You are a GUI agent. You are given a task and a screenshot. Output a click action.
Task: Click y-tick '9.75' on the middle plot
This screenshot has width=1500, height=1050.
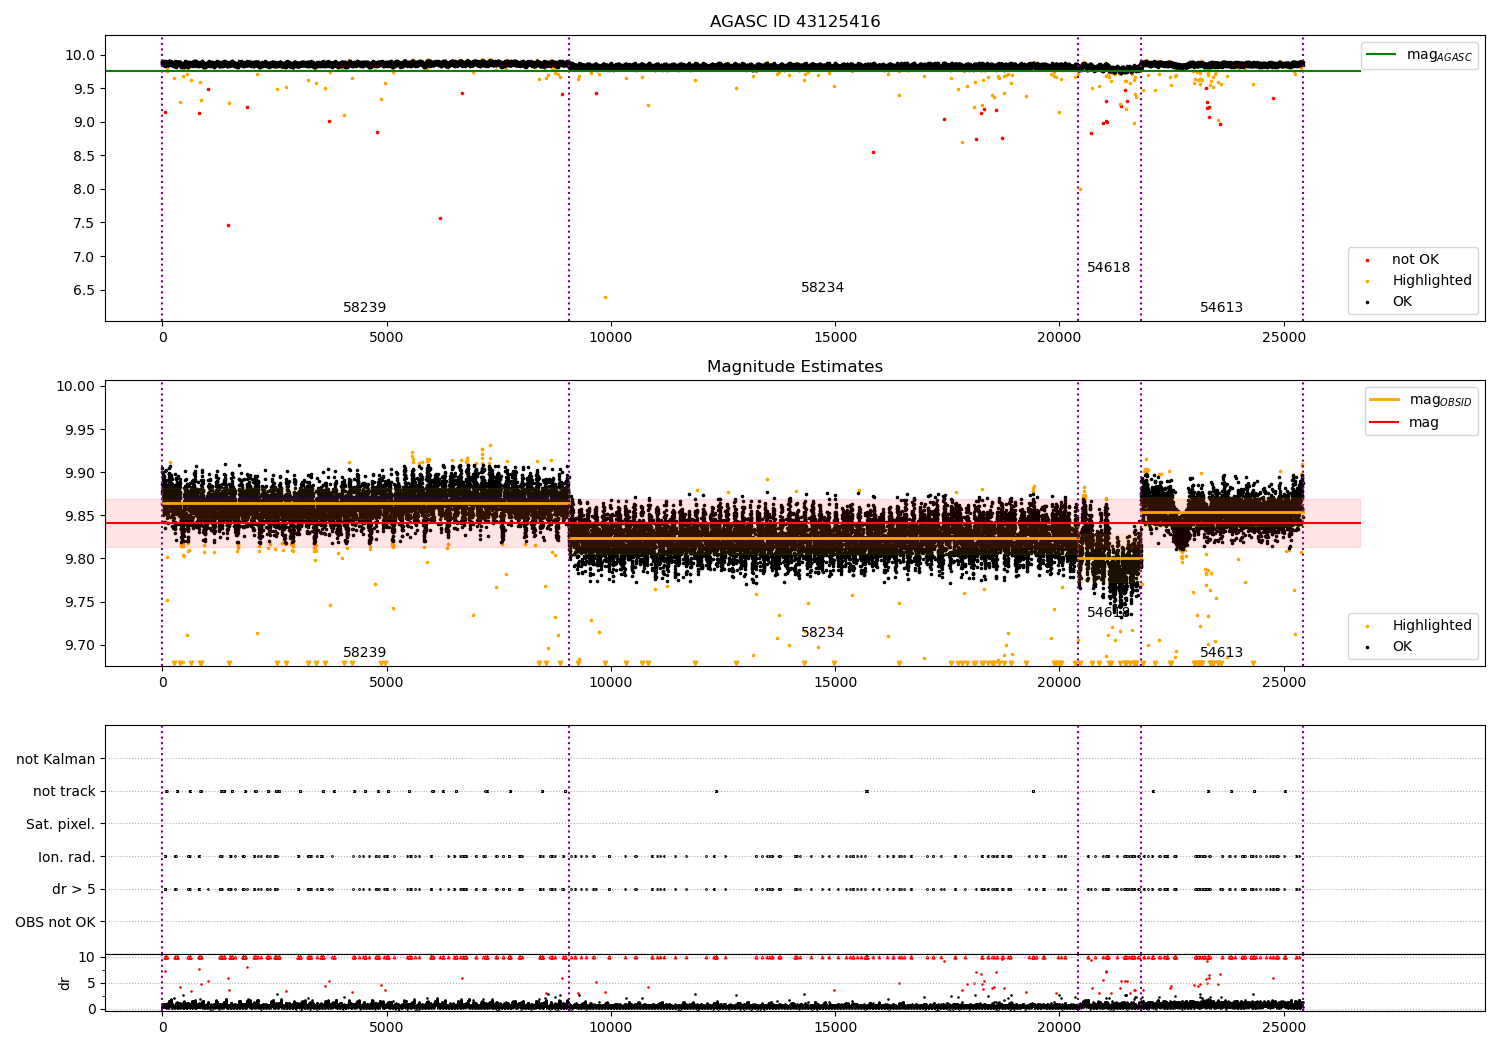[x=81, y=603]
